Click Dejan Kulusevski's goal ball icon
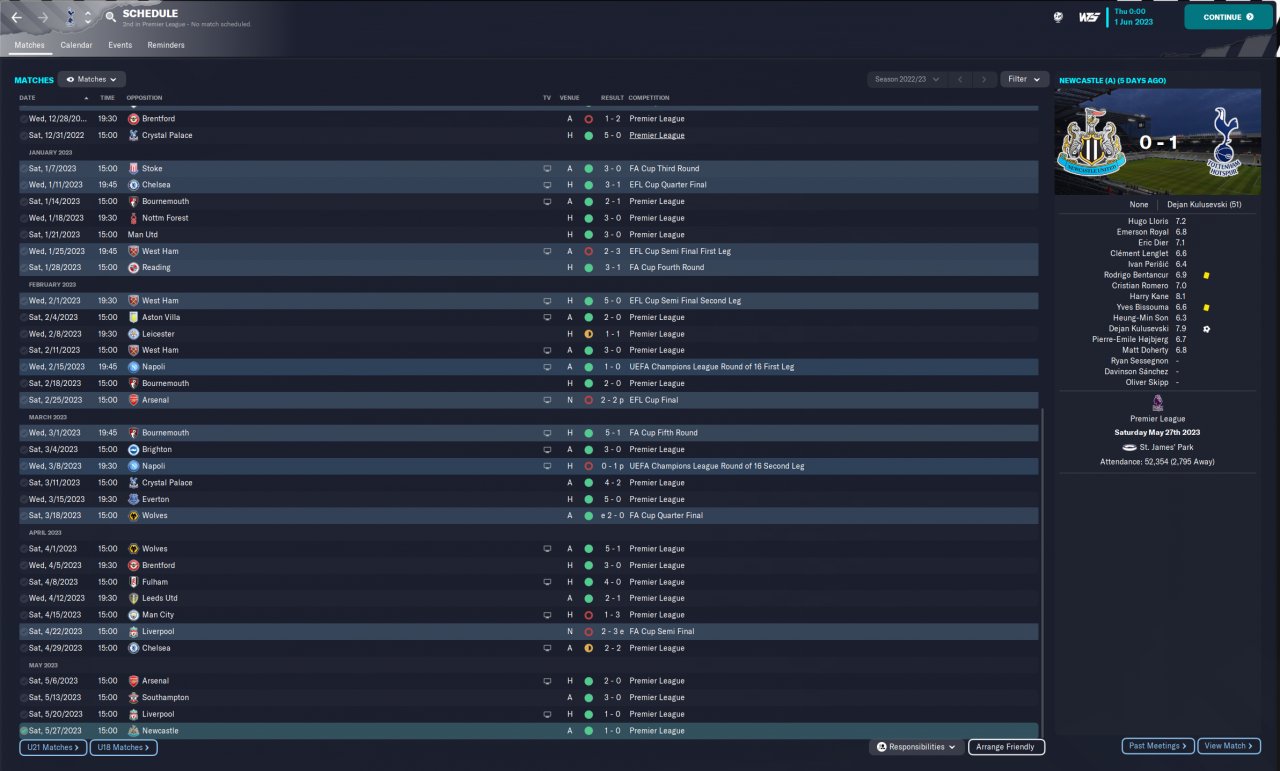1280x771 pixels. (1207, 328)
